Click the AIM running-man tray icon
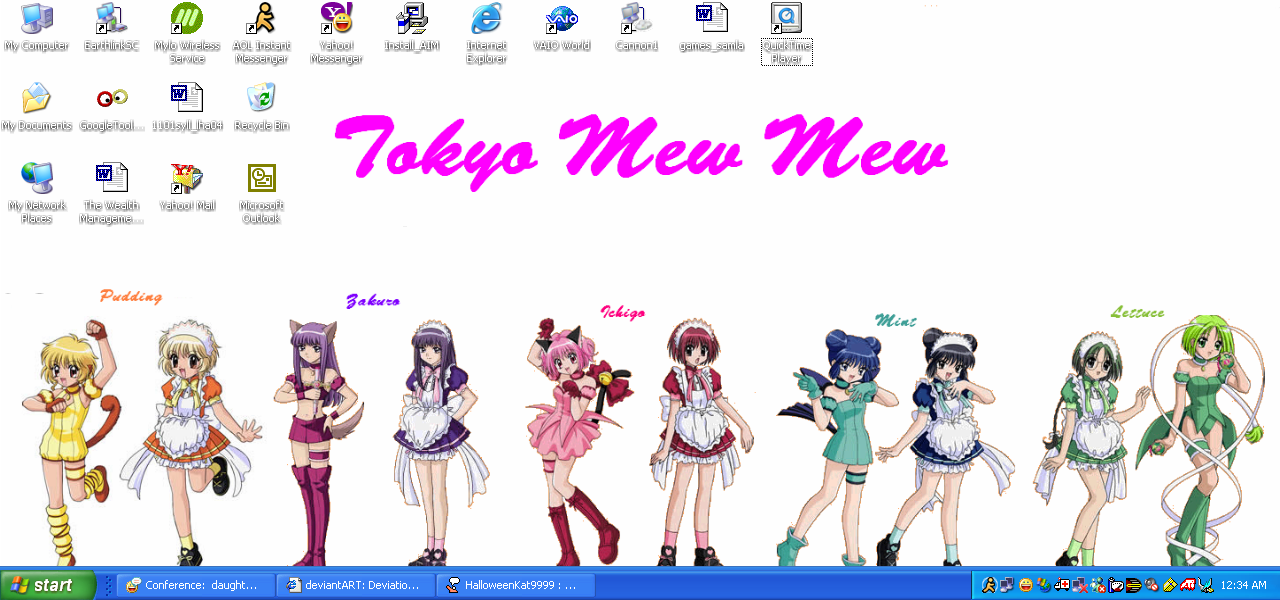1280x600 pixels. point(989,585)
